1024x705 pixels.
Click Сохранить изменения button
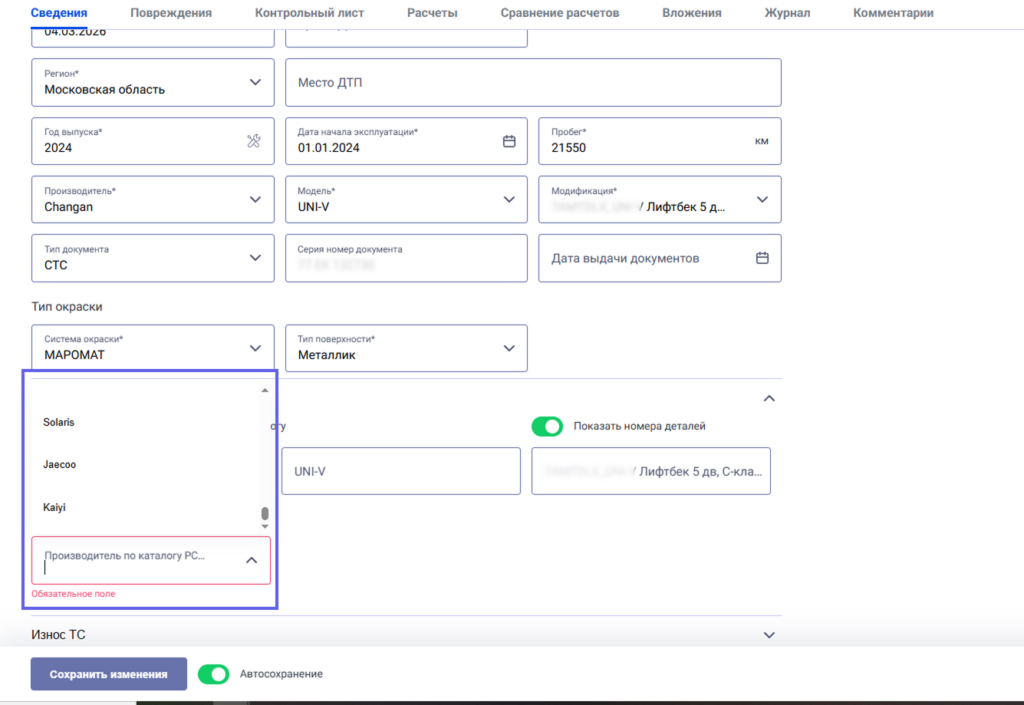coord(108,674)
